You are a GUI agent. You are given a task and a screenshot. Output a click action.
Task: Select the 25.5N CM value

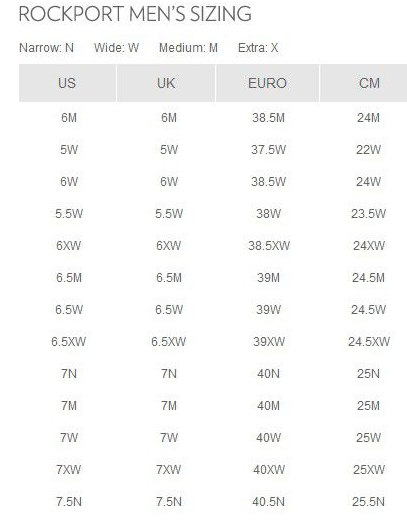368,501
